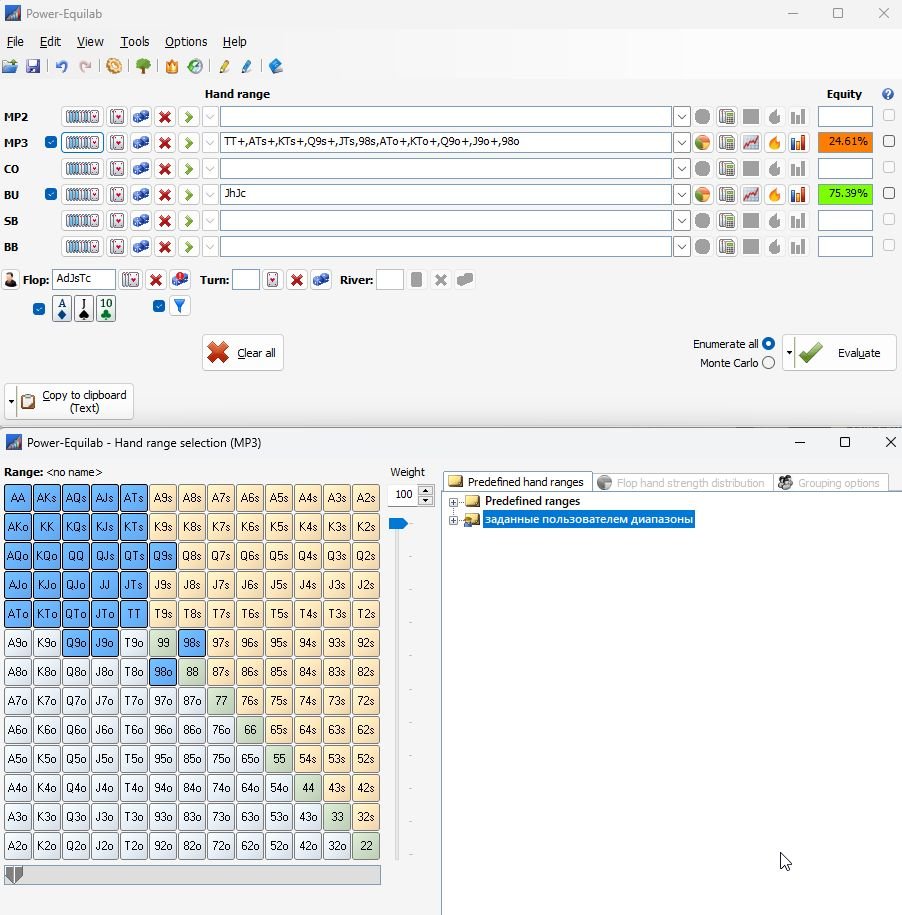This screenshot has height=915, width=902.
Task: Click single card icon in MP2 row
Action: (117, 117)
